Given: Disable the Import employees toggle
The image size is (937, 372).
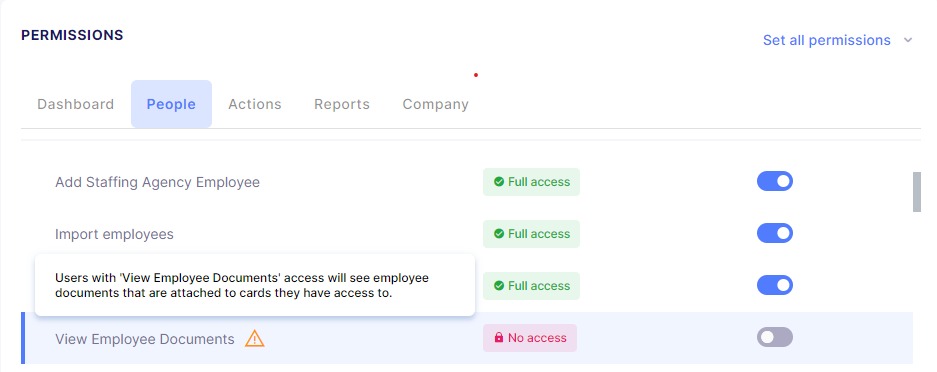Looking at the screenshot, I should pos(774,233).
